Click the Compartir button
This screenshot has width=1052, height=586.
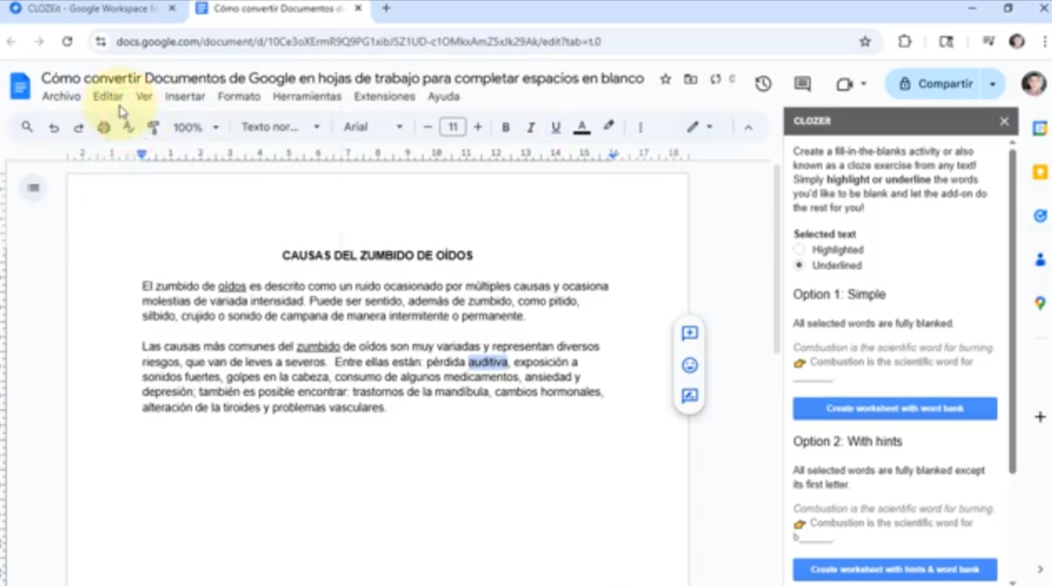click(x=937, y=85)
